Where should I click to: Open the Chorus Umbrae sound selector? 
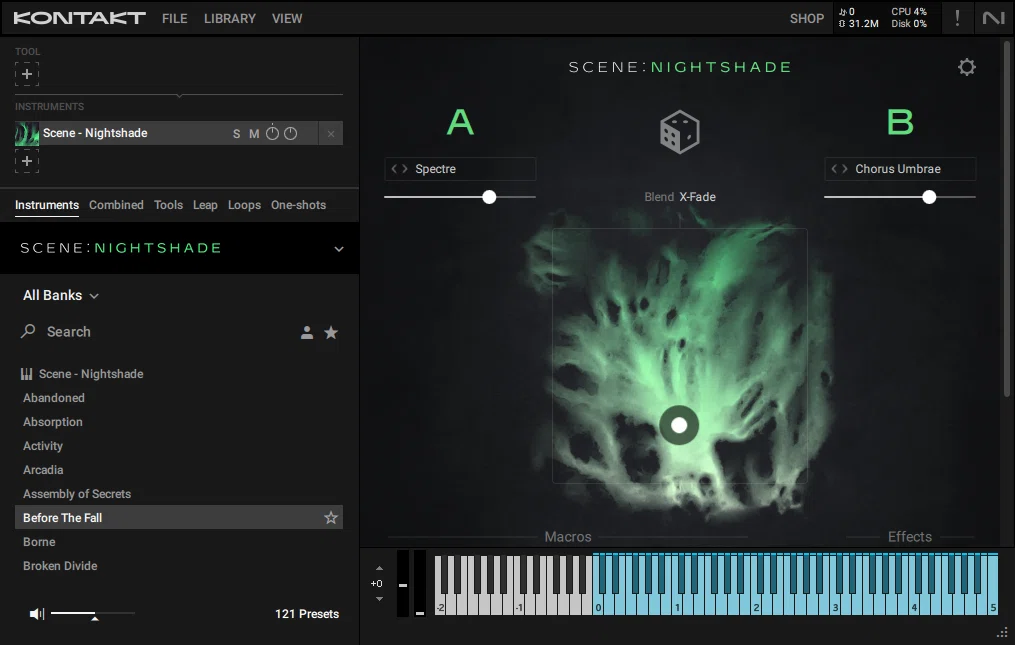click(900, 168)
